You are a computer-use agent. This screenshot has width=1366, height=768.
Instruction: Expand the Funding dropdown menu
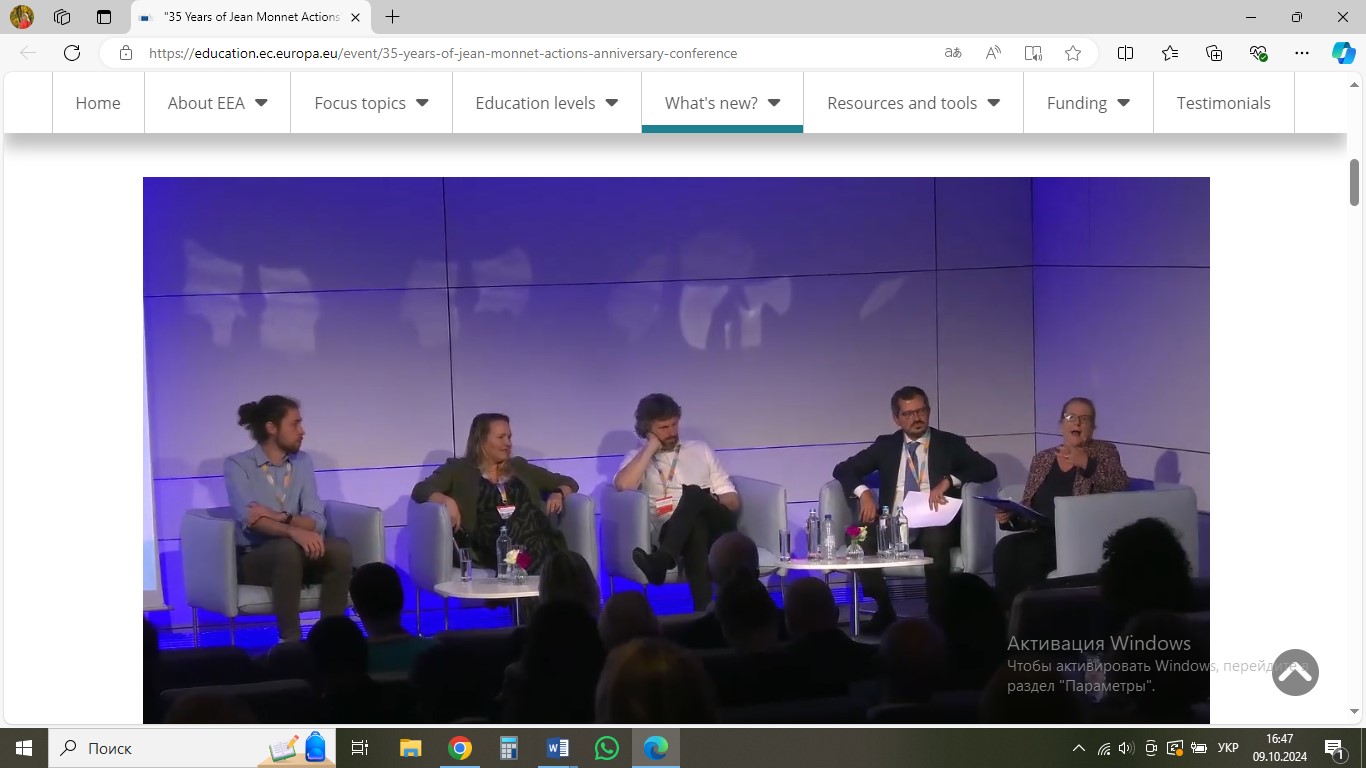(1088, 103)
